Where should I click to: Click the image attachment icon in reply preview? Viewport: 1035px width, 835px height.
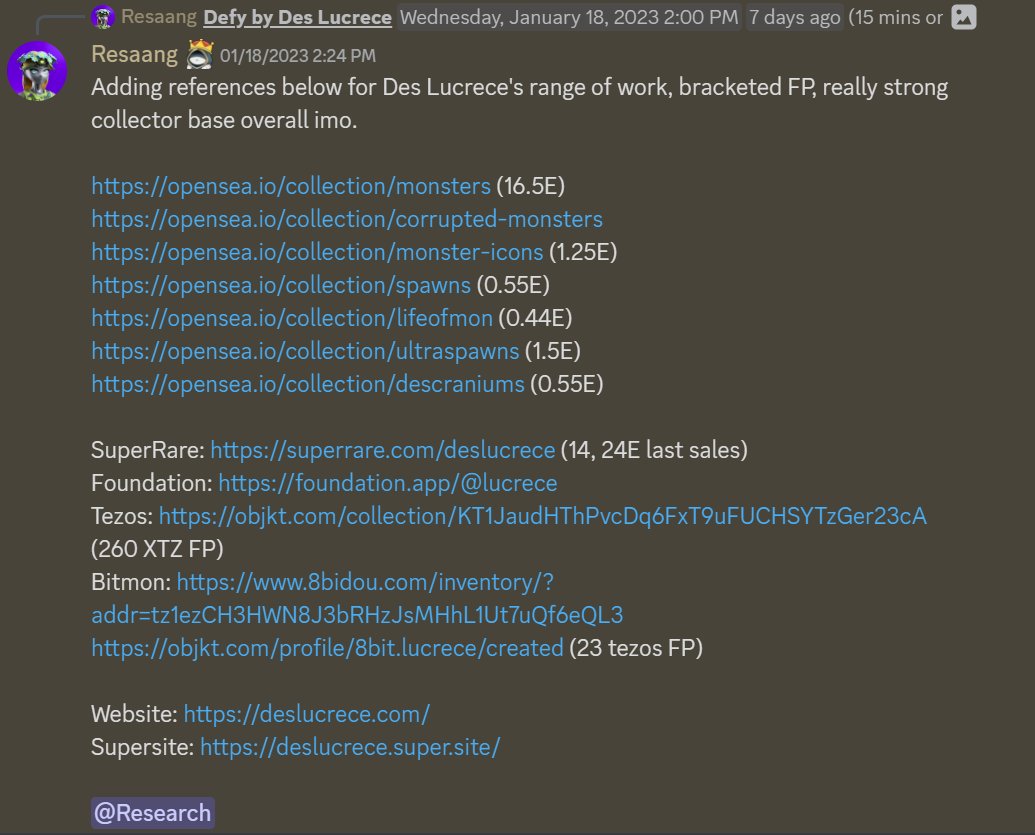pos(963,17)
